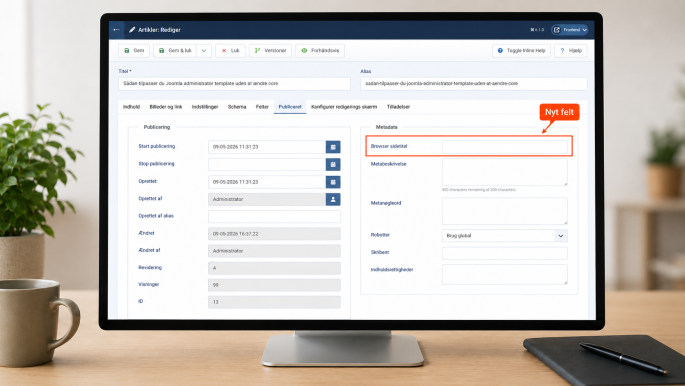Click the eye icon on Forhåndsvis
Screen dimensions: 685x386
click(304, 51)
